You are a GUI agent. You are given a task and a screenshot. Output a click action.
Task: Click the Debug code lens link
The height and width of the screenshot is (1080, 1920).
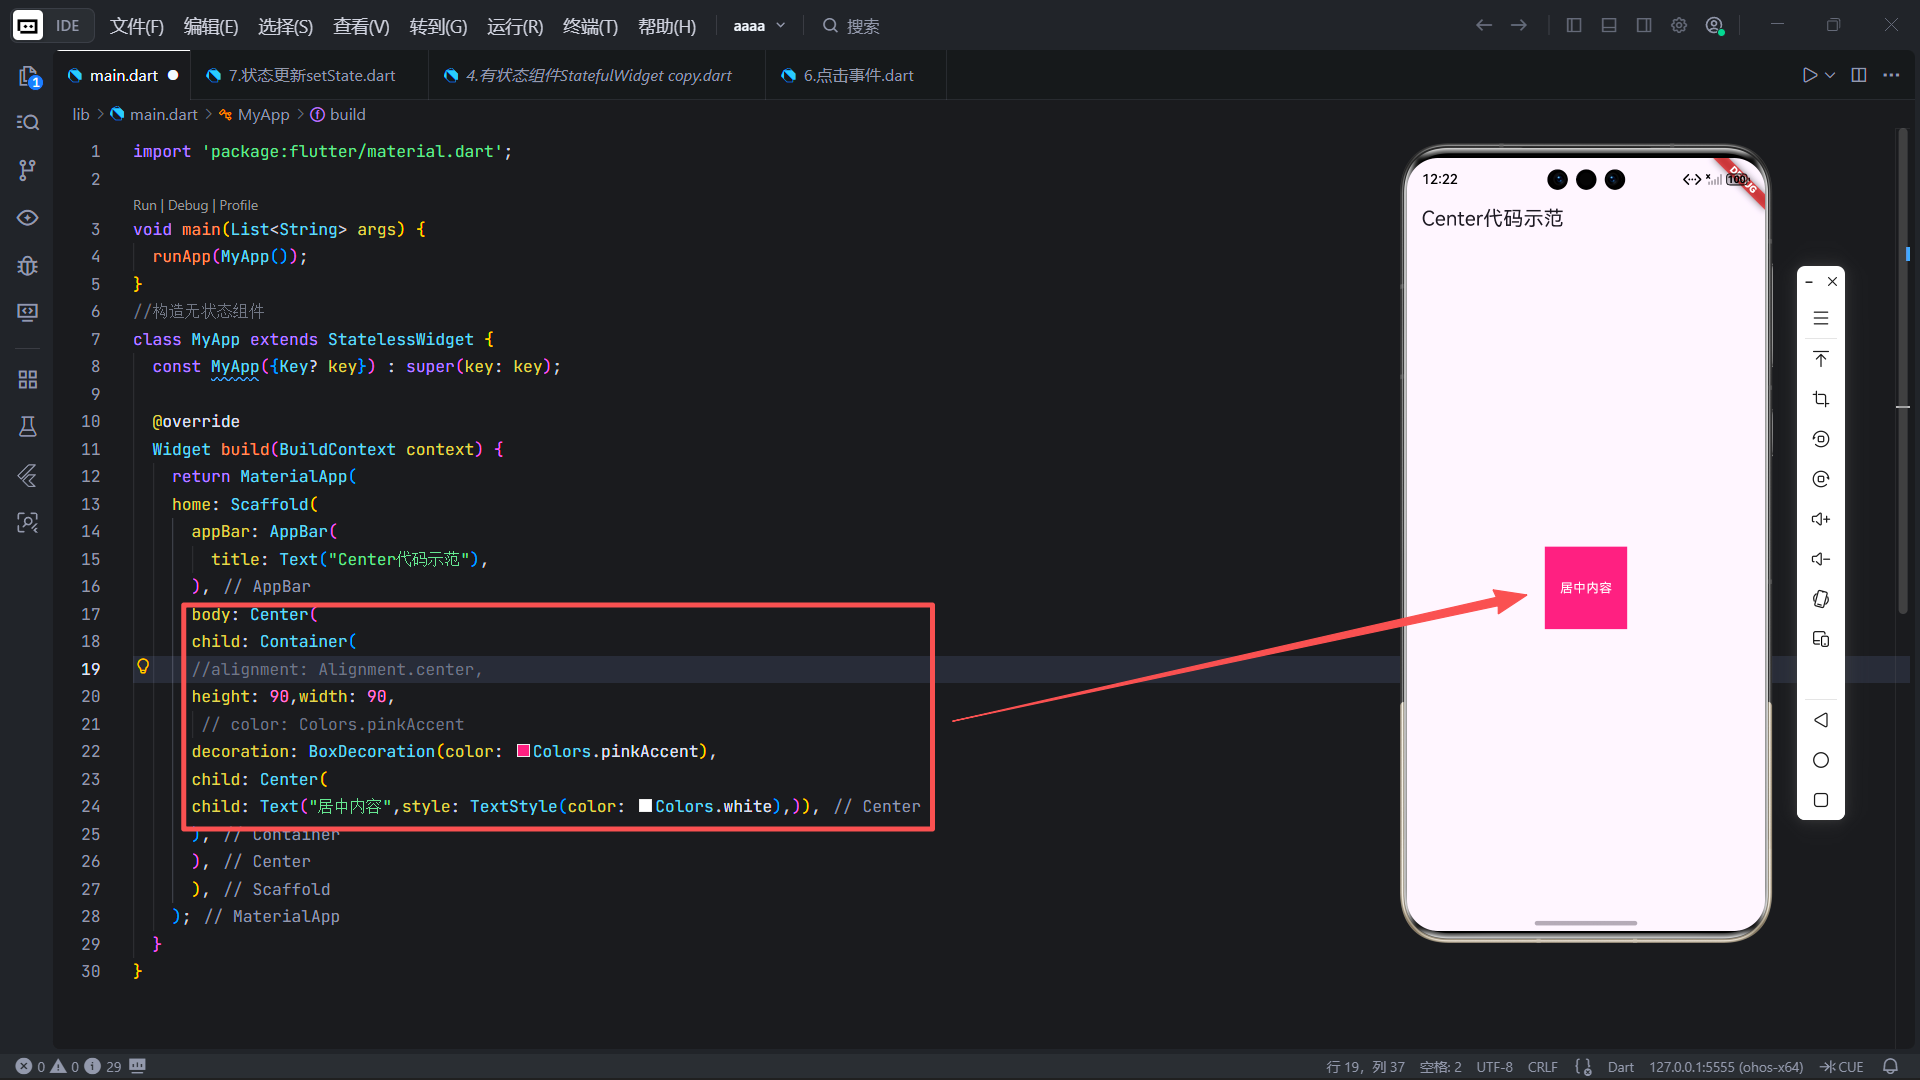[188, 205]
